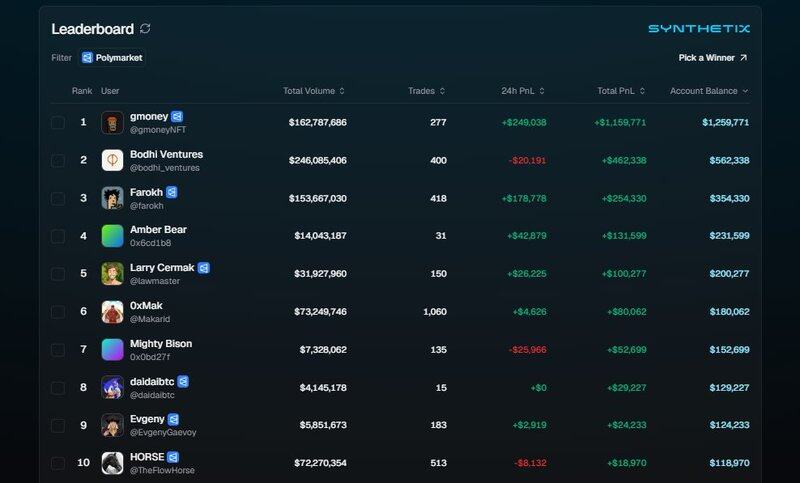This screenshot has height=483, width=800.
Task: Select the checkbox for rank 8 daidaibtc
Action: coord(58,388)
